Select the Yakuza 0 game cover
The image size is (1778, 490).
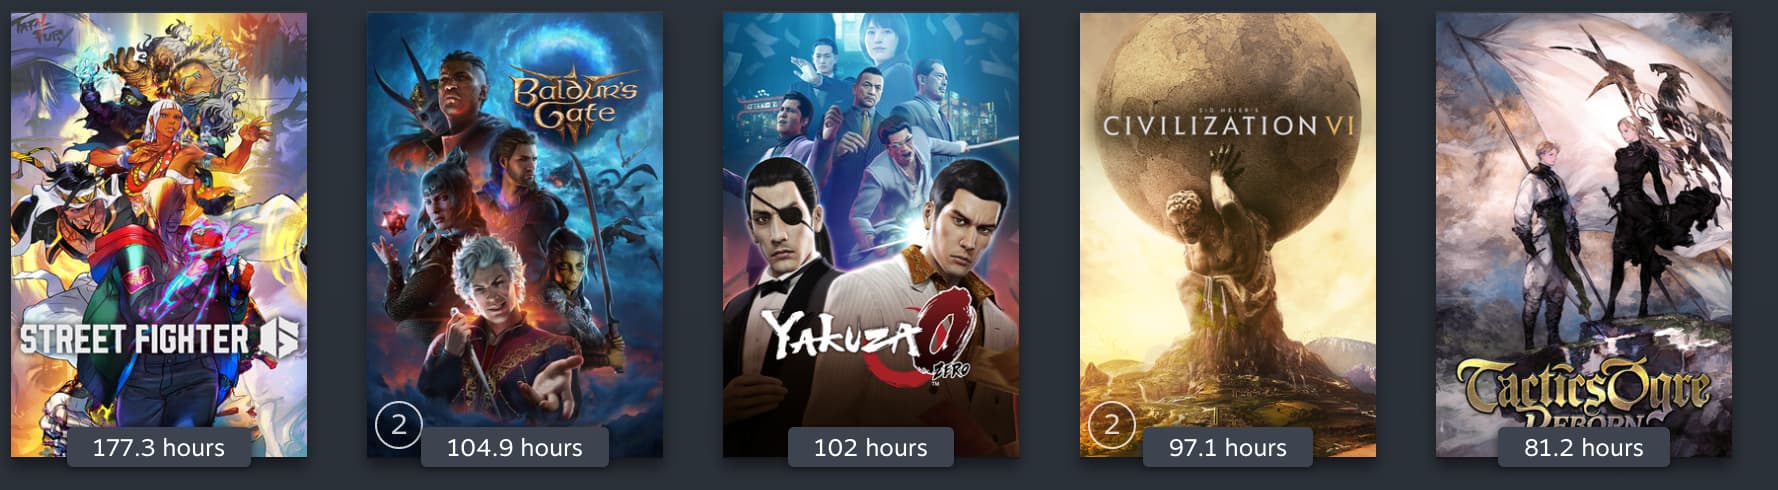[x=871, y=234]
